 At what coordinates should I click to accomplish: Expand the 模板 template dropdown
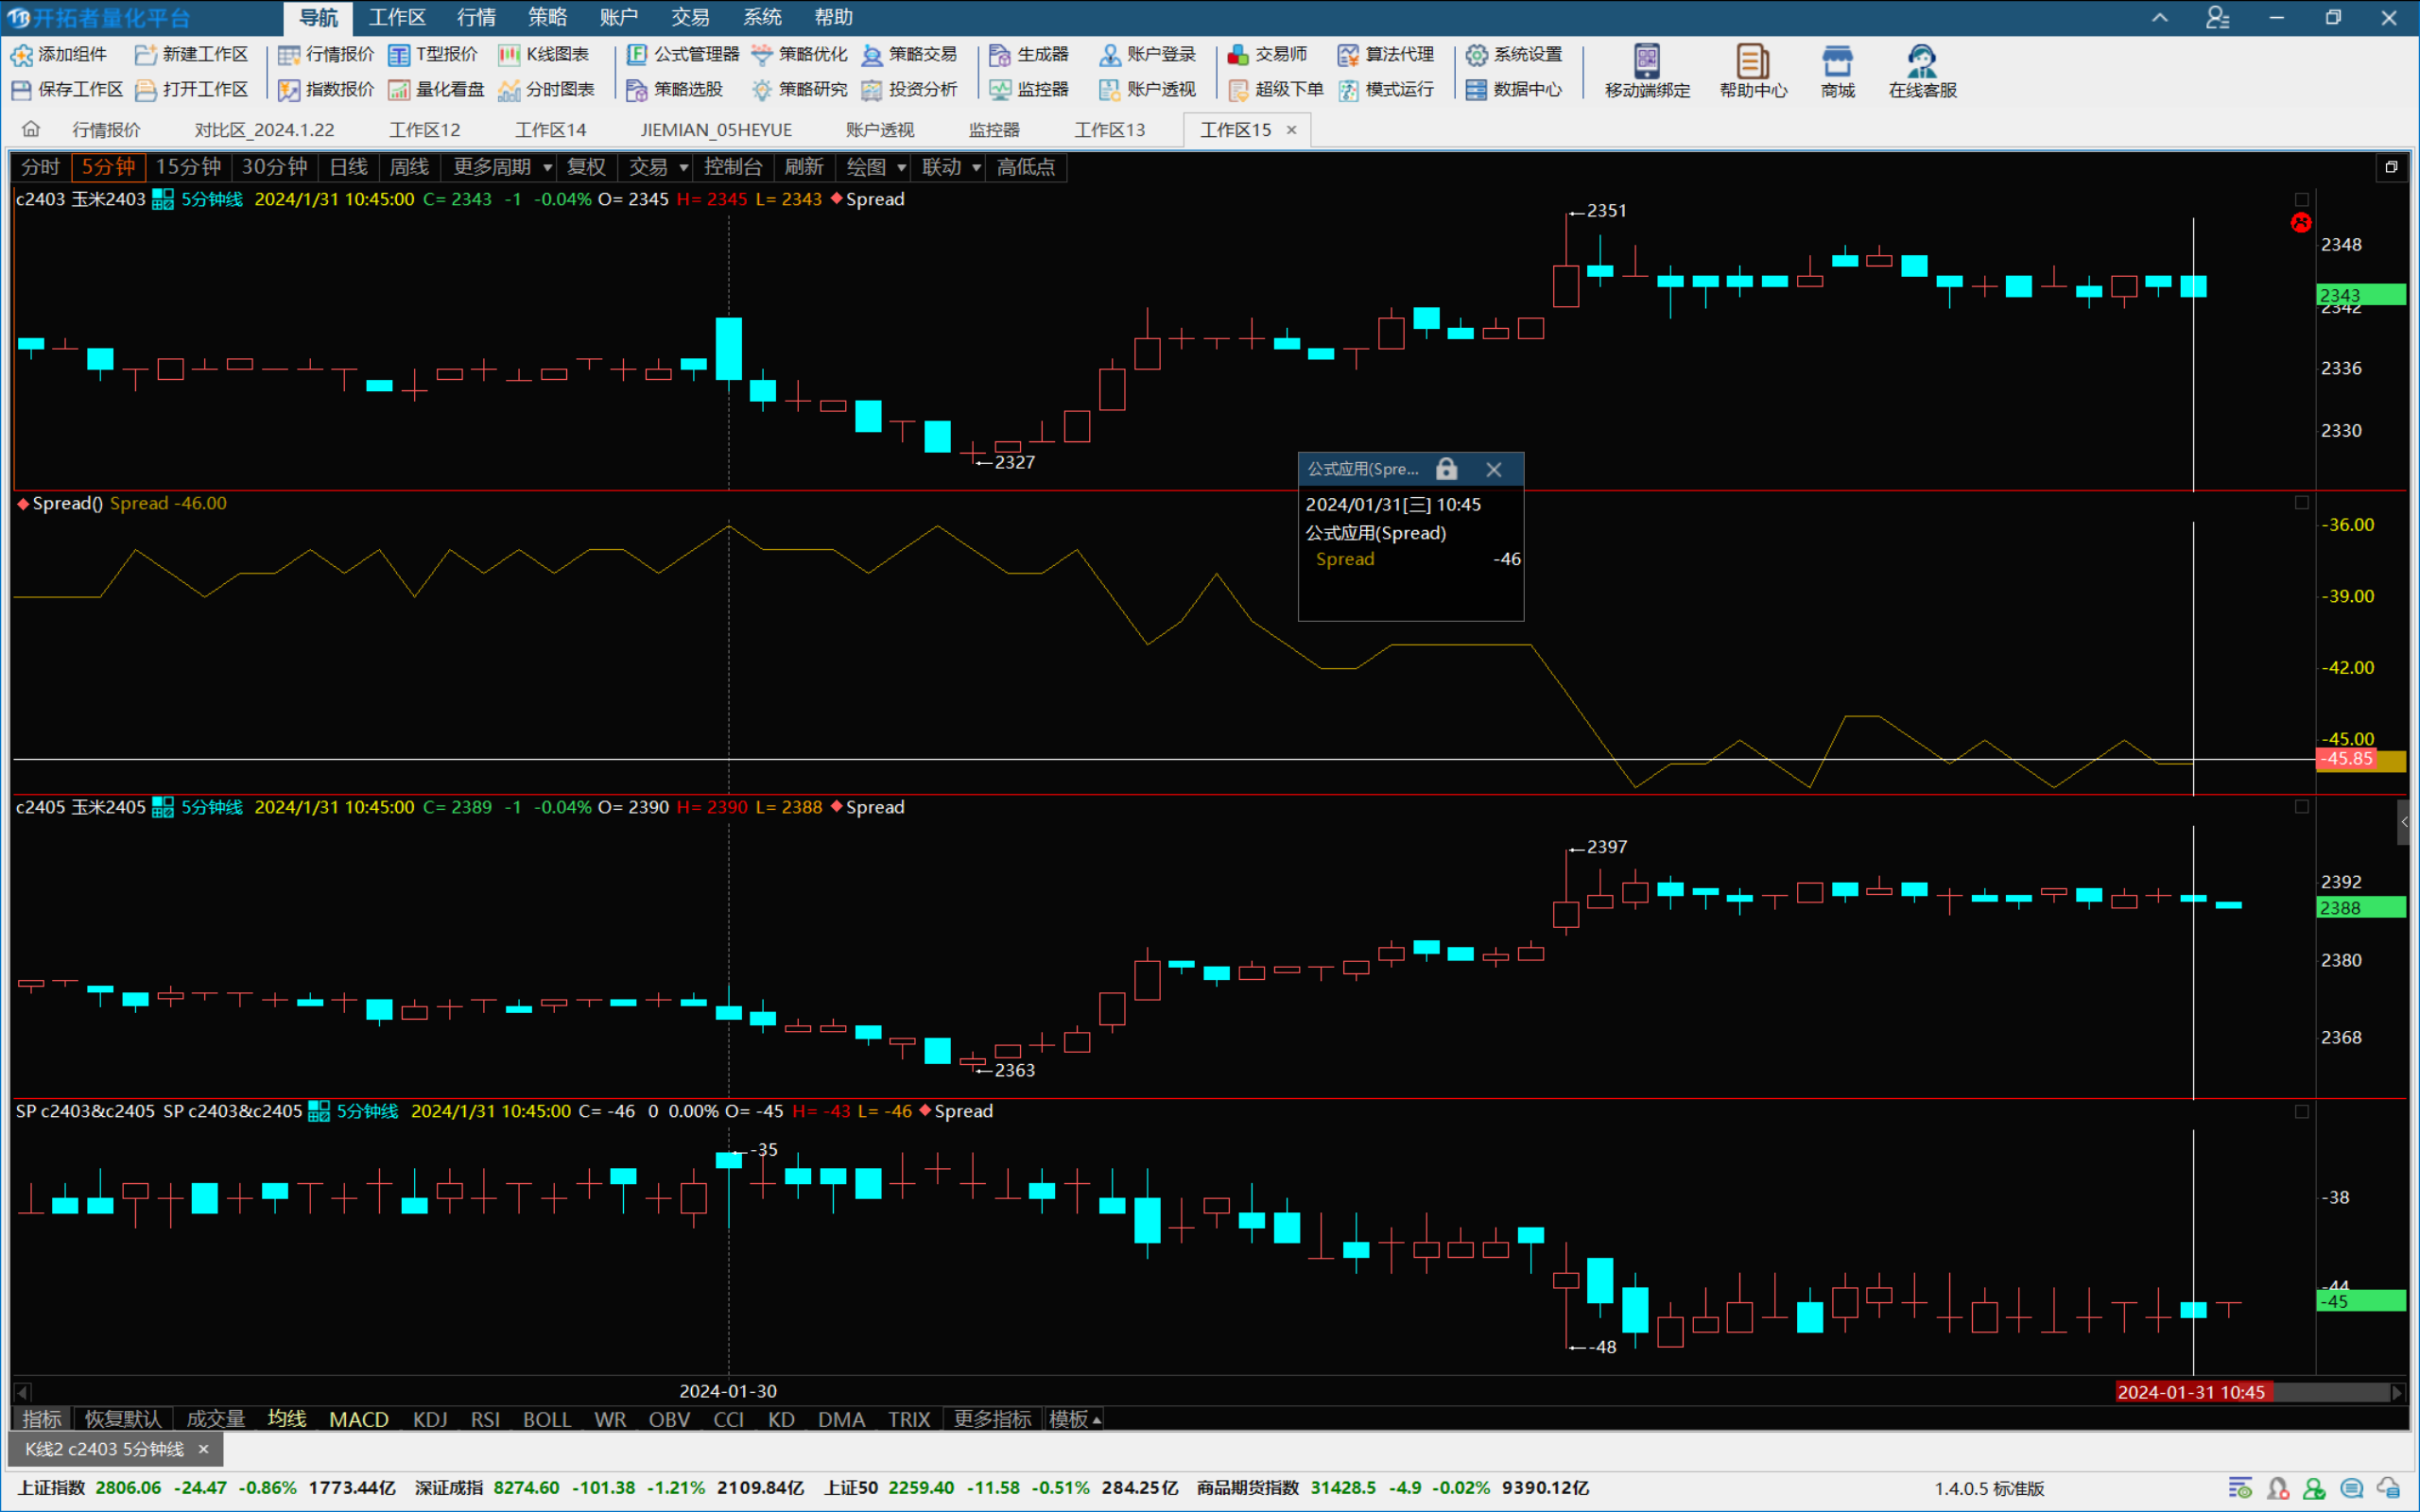pos(1074,1419)
